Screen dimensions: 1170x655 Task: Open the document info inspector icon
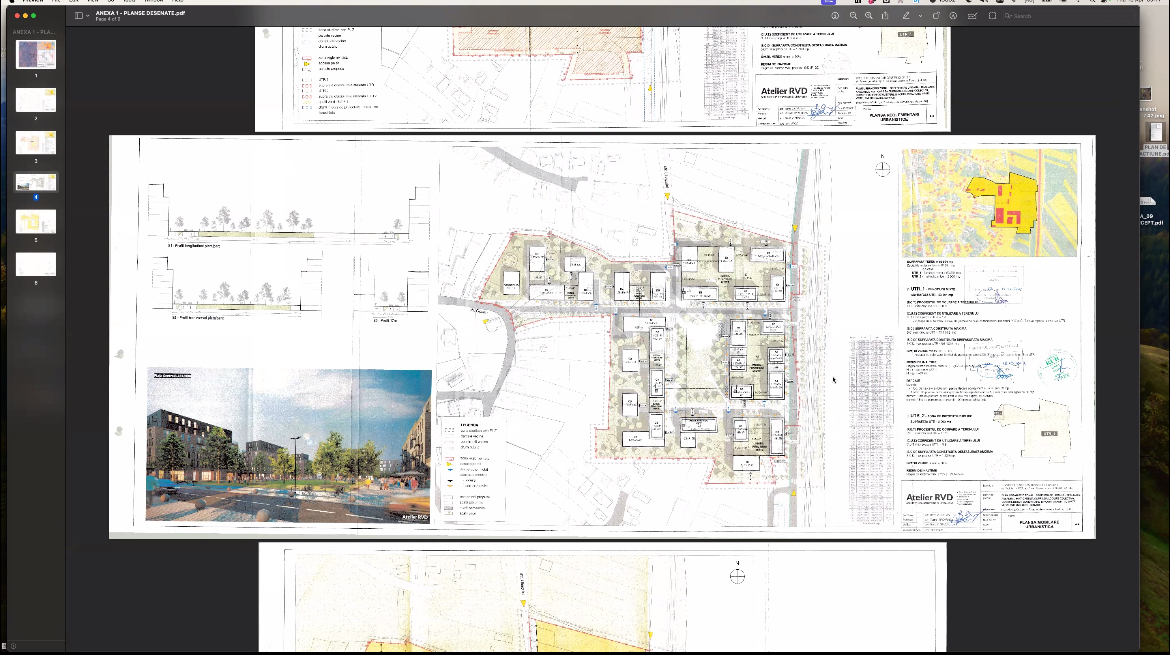(834, 16)
